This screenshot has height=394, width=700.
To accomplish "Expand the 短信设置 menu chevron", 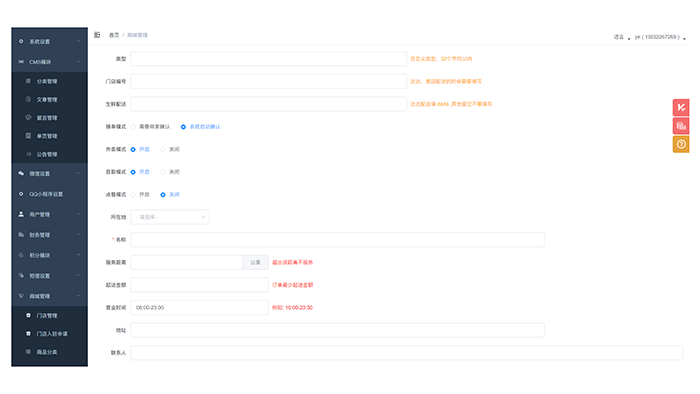I will [78, 276].
